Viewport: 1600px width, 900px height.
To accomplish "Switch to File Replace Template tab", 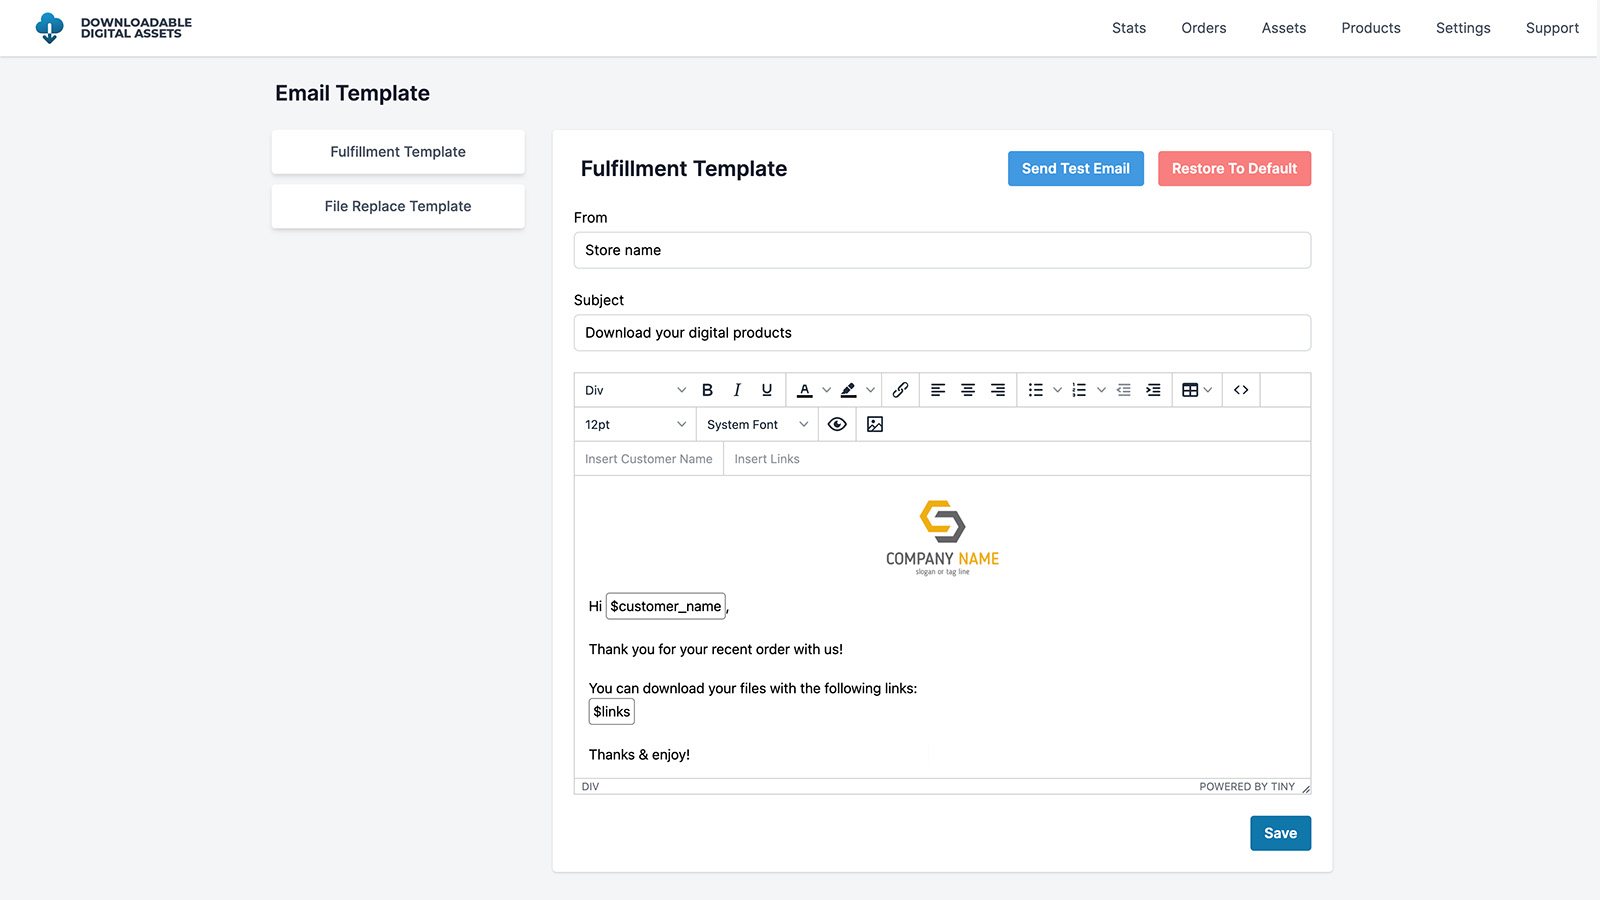I will 398,206.
